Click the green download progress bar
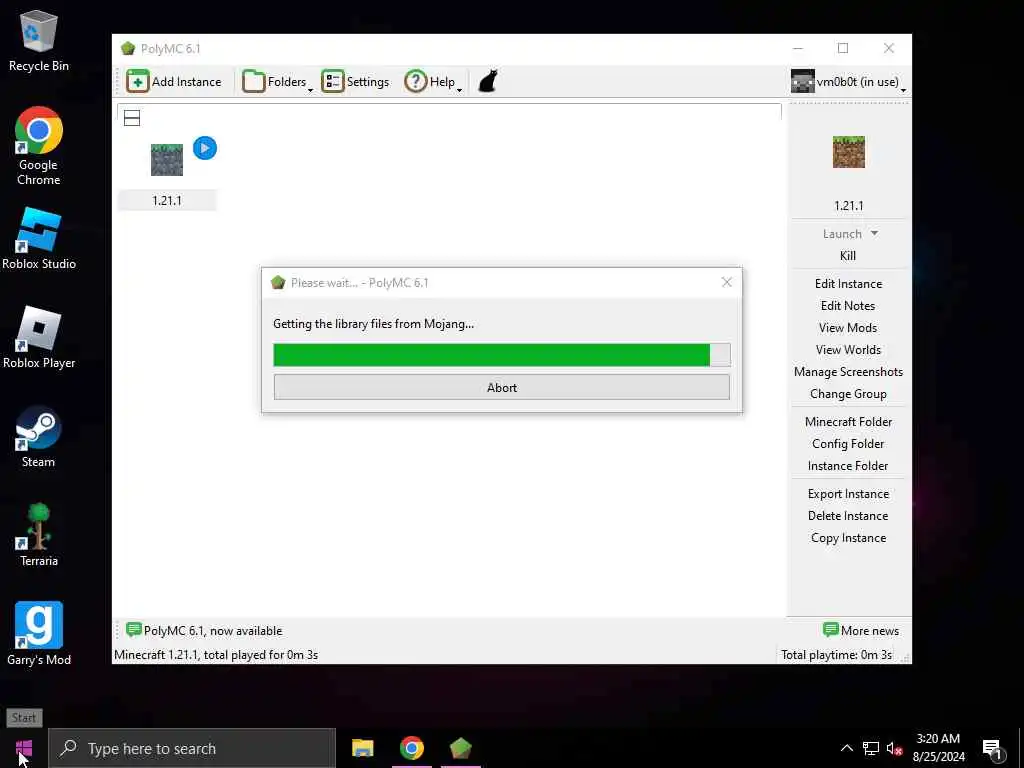This screenshot has width=1024, height=768. tap(502, 355)
